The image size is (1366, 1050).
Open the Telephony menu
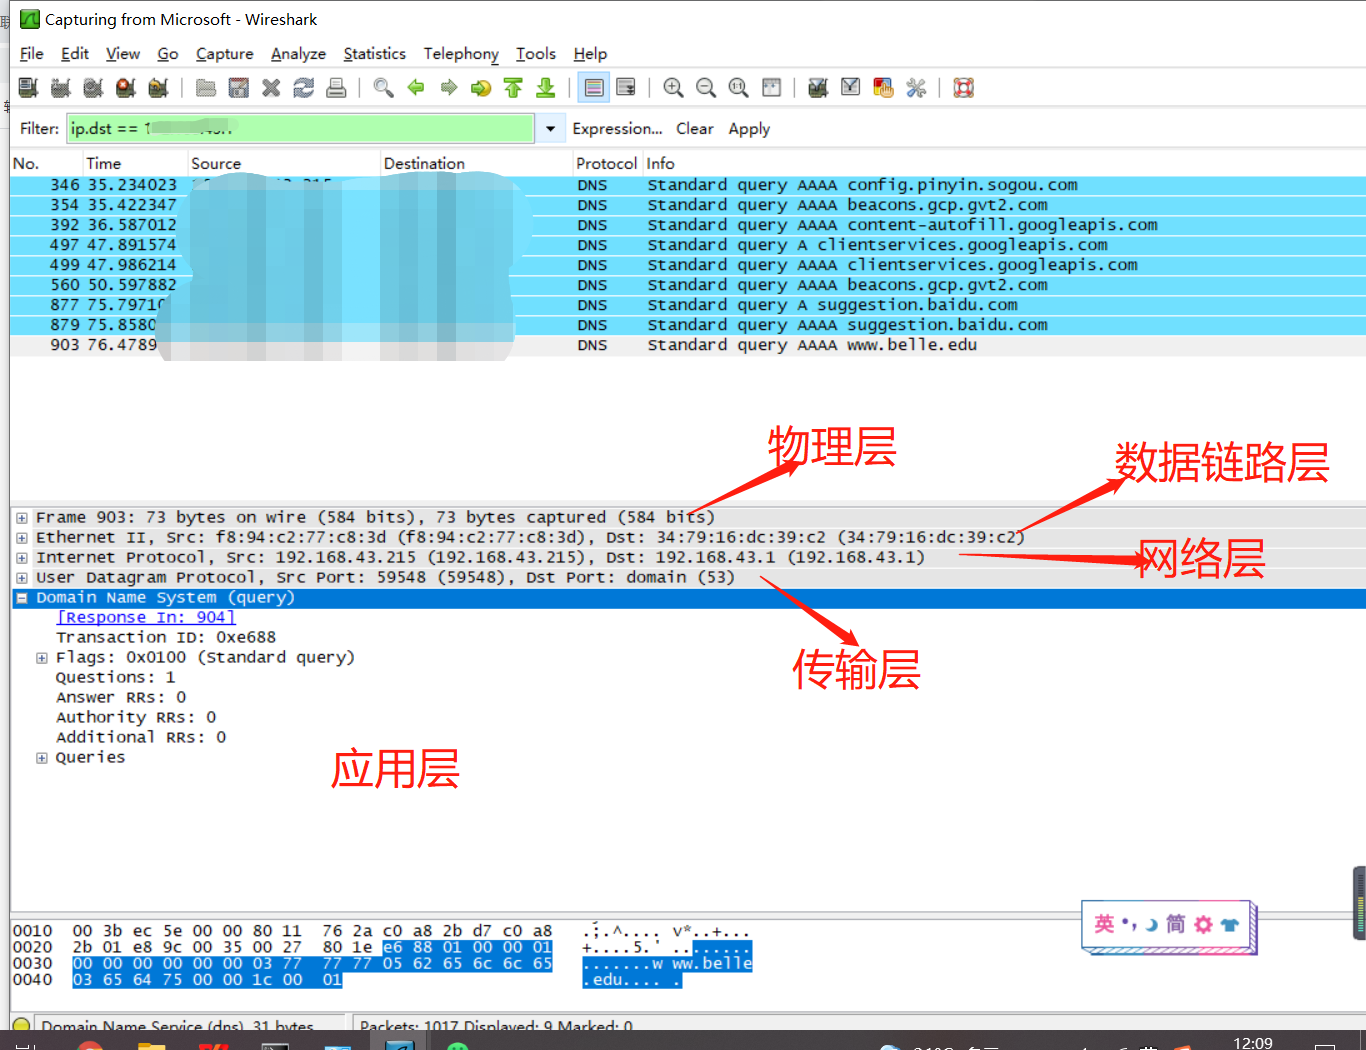pyautogui.click(x=461, y=54)
